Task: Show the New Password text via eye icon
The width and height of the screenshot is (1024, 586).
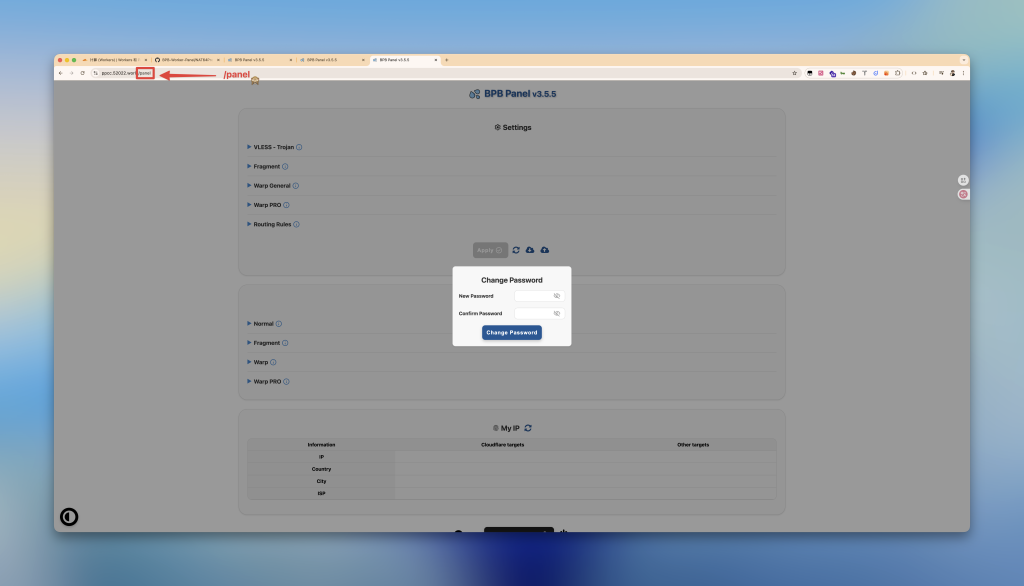Action: [557, 296]
